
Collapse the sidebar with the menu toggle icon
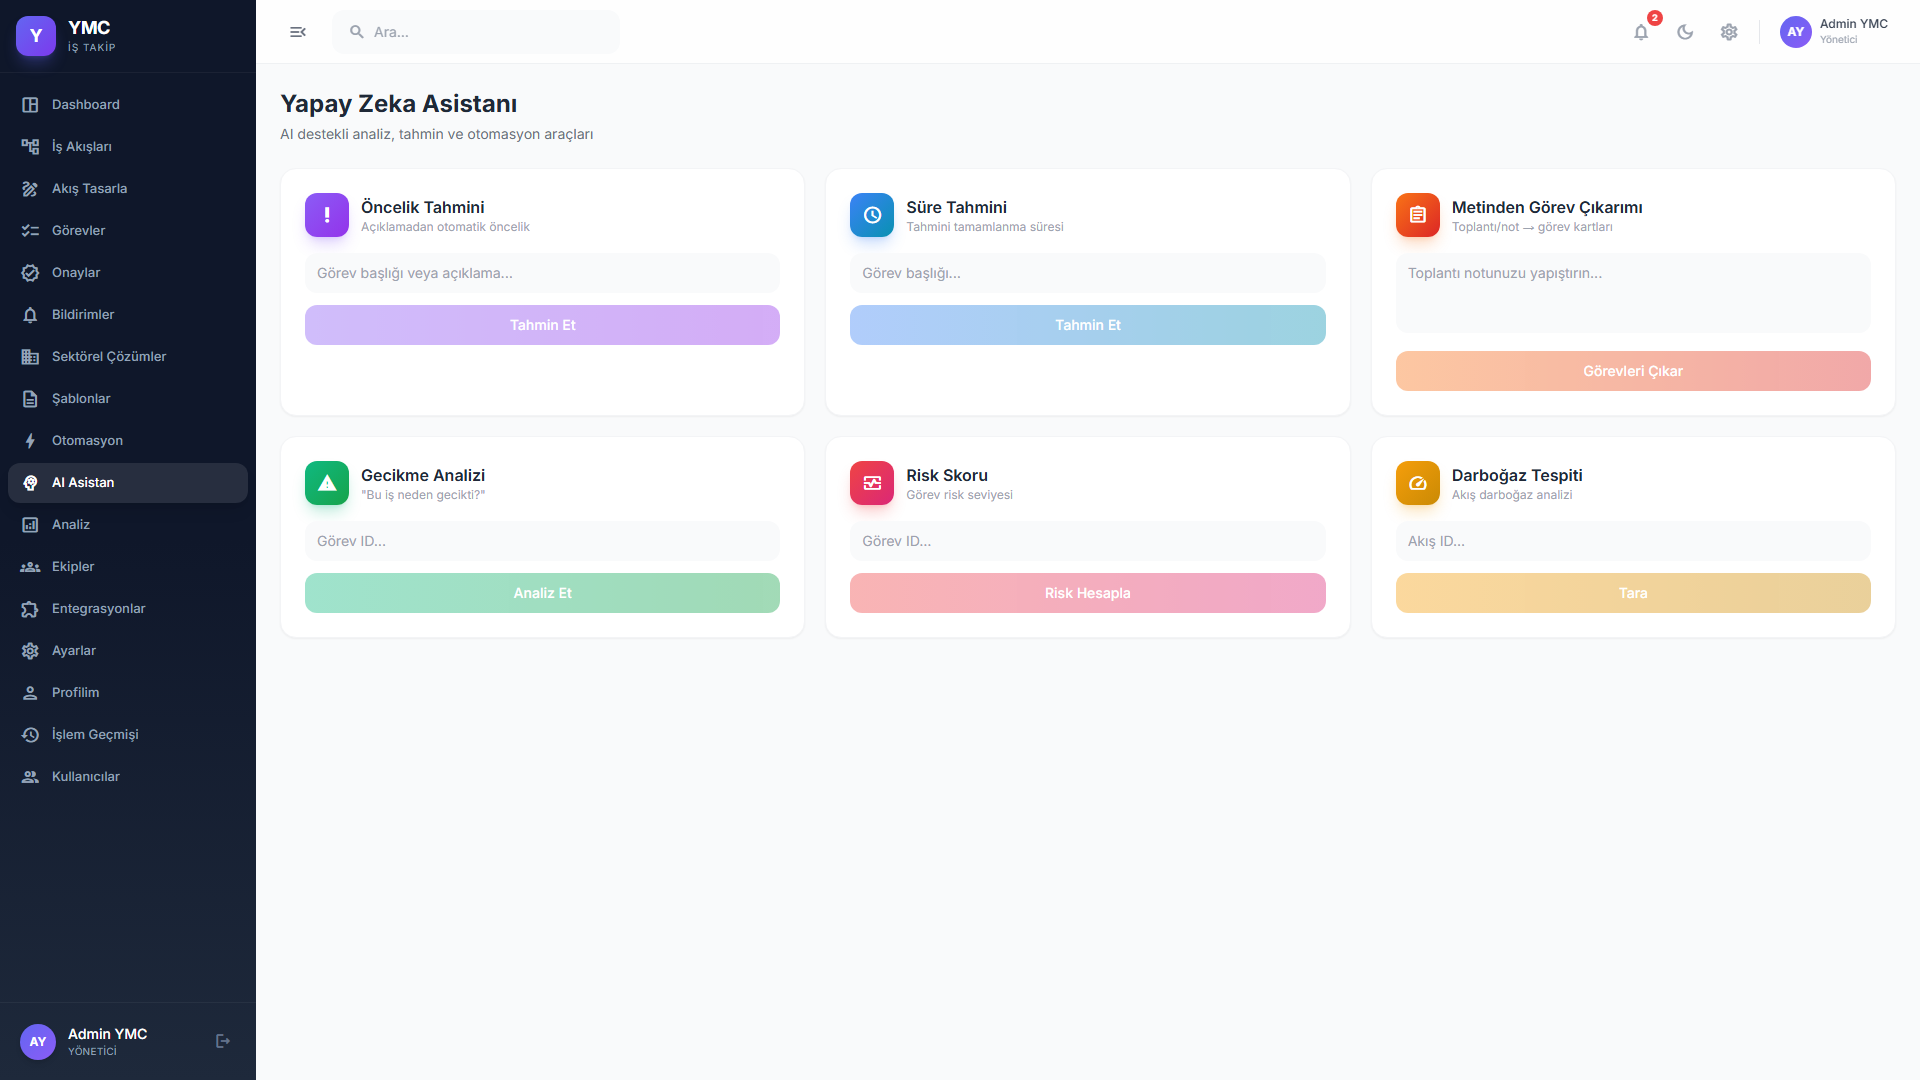coord(298,32)
